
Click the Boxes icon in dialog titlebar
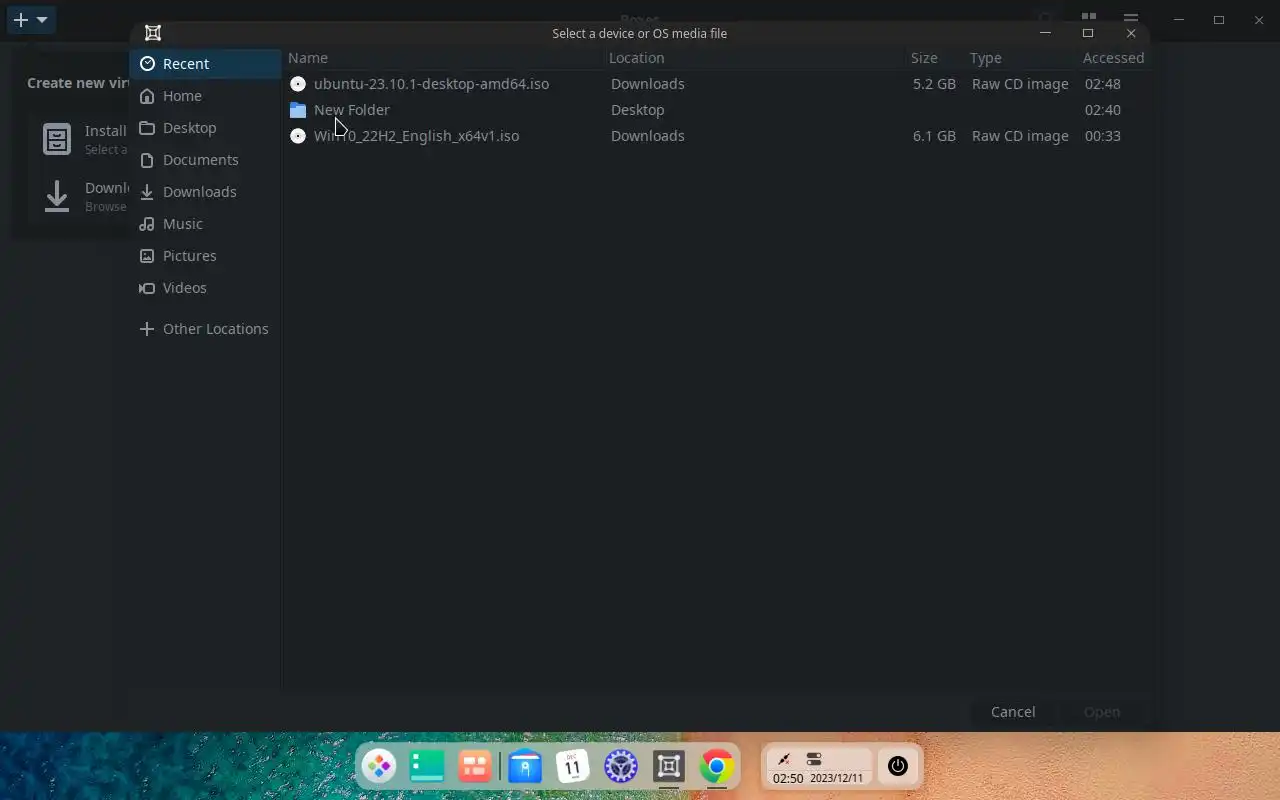153,33
